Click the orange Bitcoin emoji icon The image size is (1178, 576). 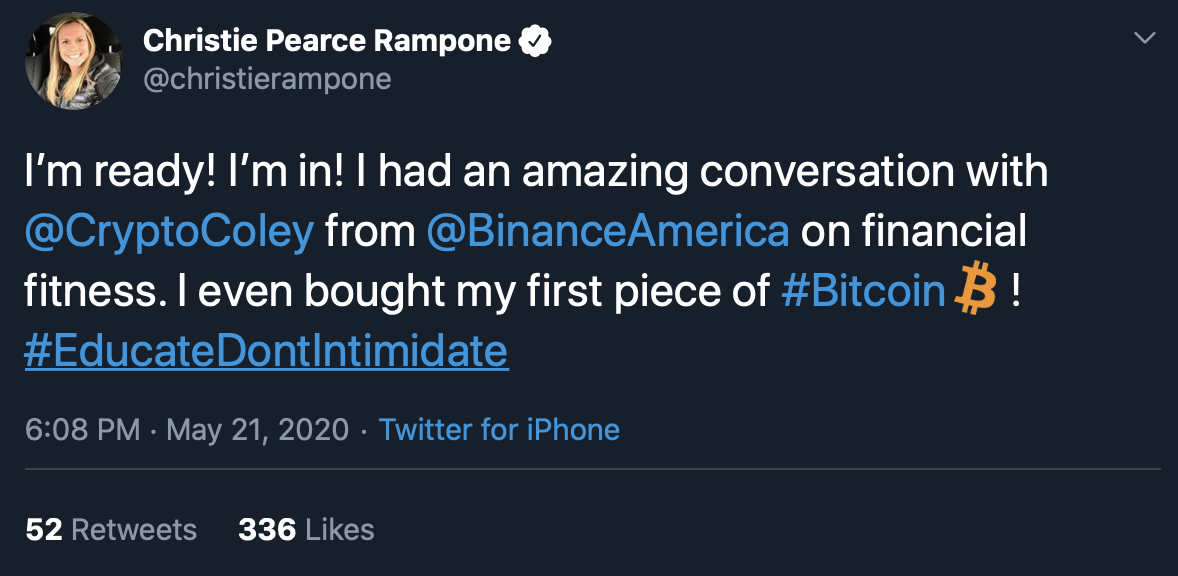(977, 290)
